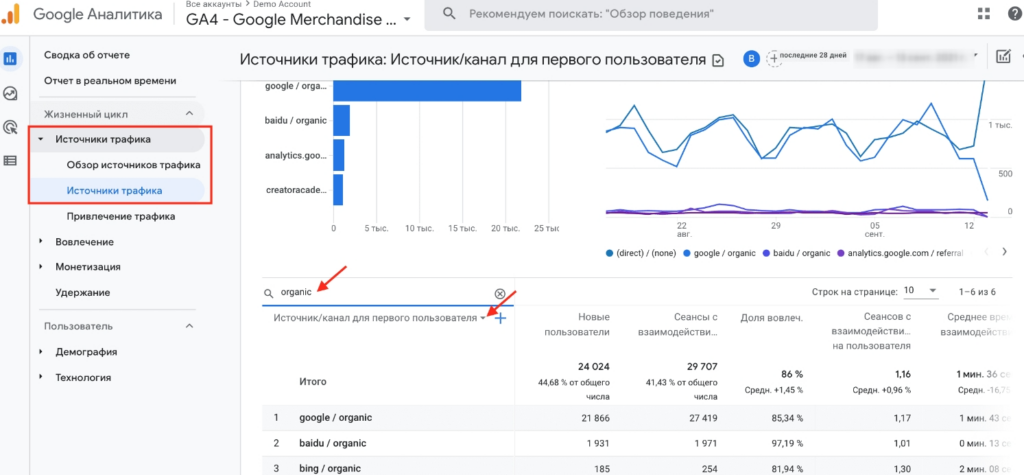The height and width of the screenshot is (475, 1024).
Task: Click the 1 931 new users cell
Action: point(597,443)
